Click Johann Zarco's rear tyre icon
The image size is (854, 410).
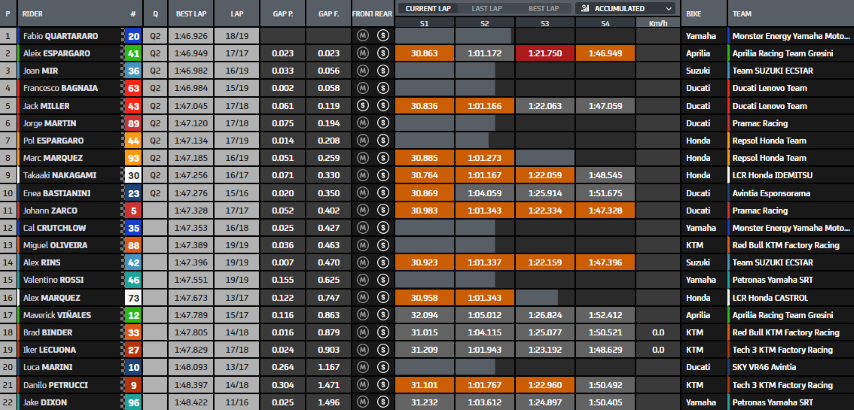click(383, 210)
